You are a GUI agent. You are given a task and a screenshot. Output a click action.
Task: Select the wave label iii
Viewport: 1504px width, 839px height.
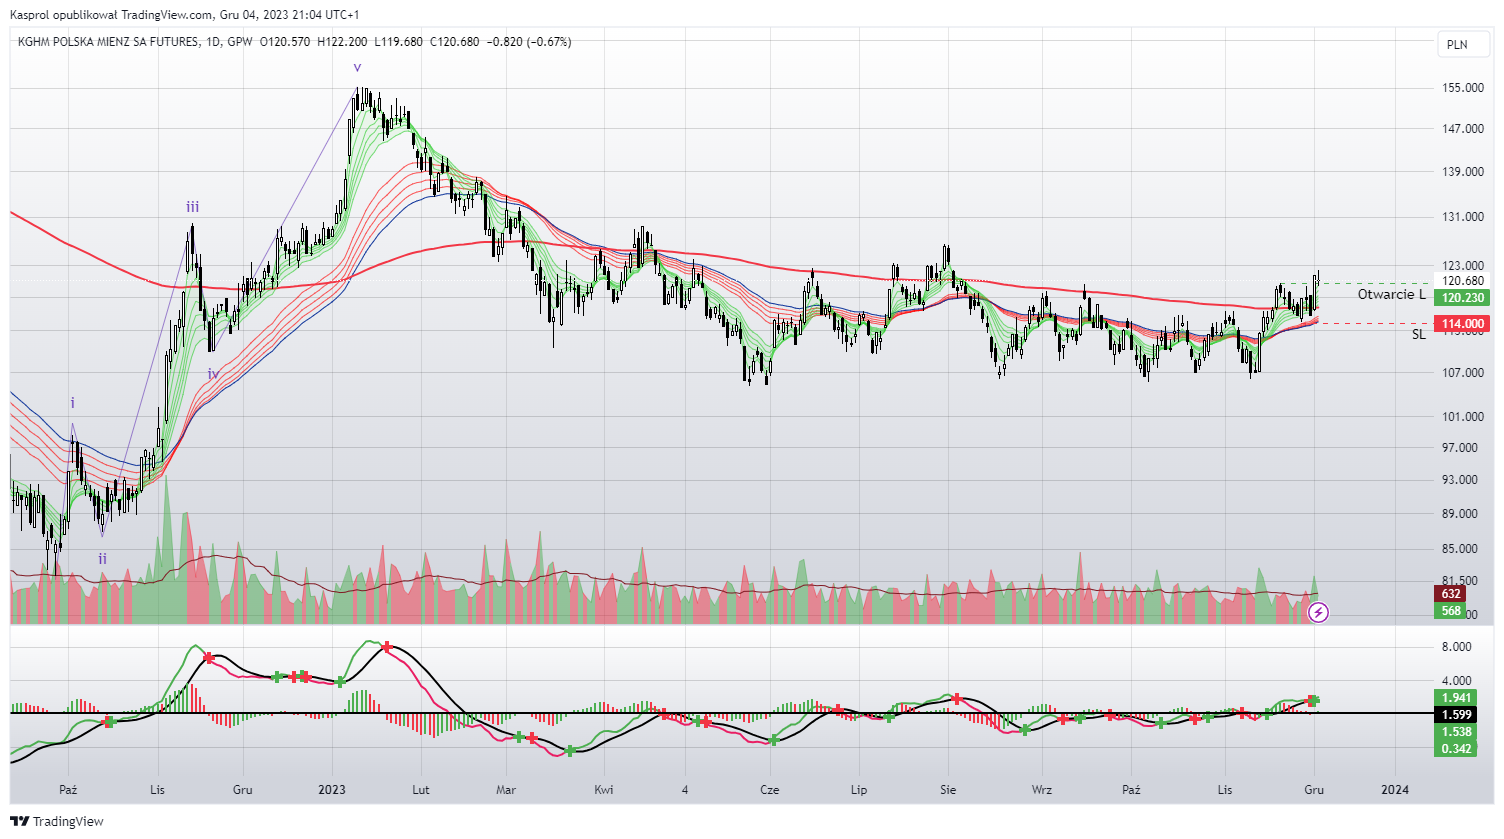click(x=192, y=207)
